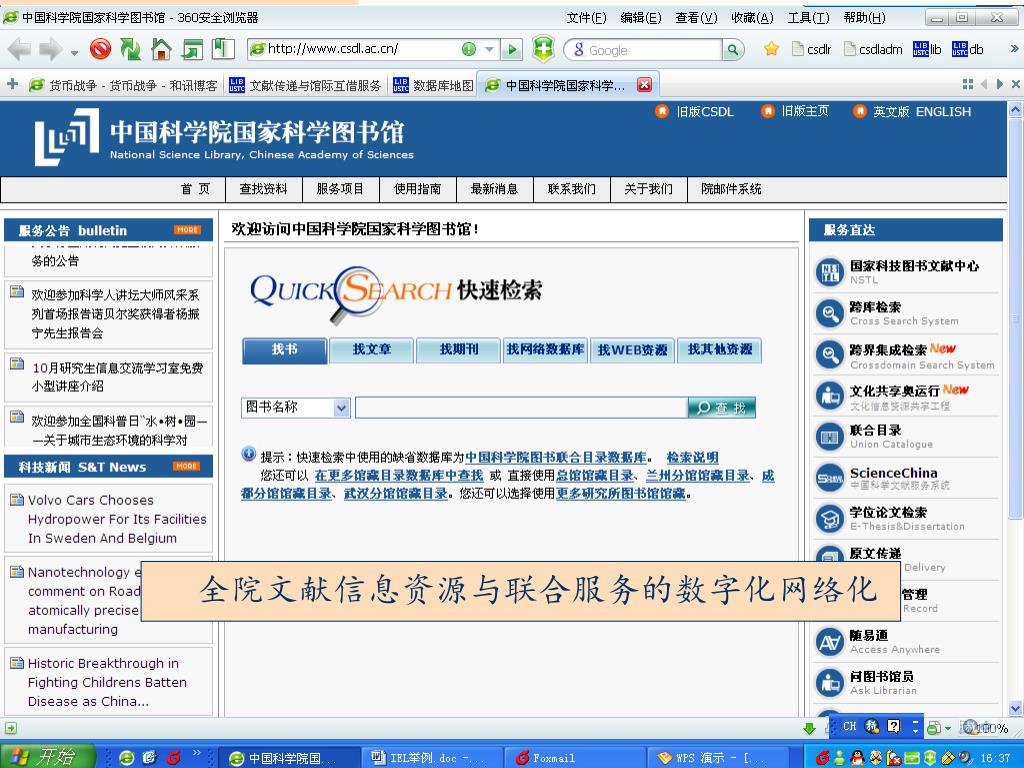1024x768 pixels.
Task: Click the NSTL 国家科技图书文献中心 icon
Action: pyautogui.click(x=830, y=272)
